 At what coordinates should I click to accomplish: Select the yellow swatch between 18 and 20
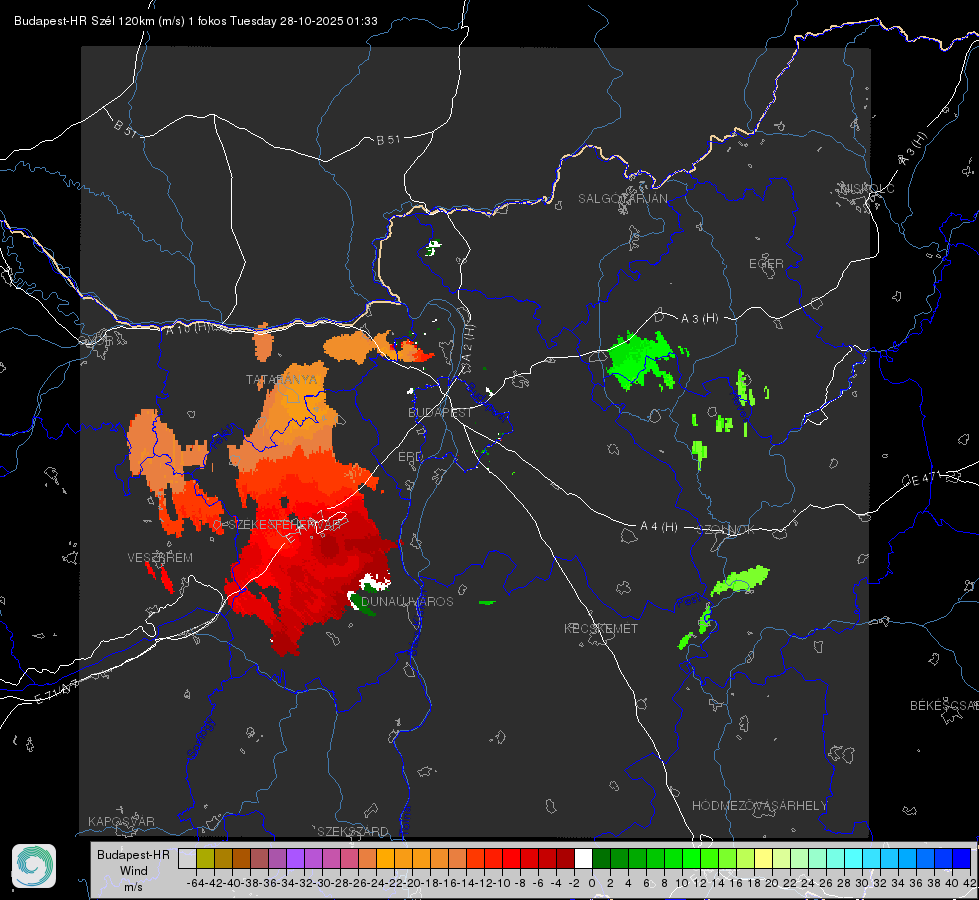tap(764, 858)
